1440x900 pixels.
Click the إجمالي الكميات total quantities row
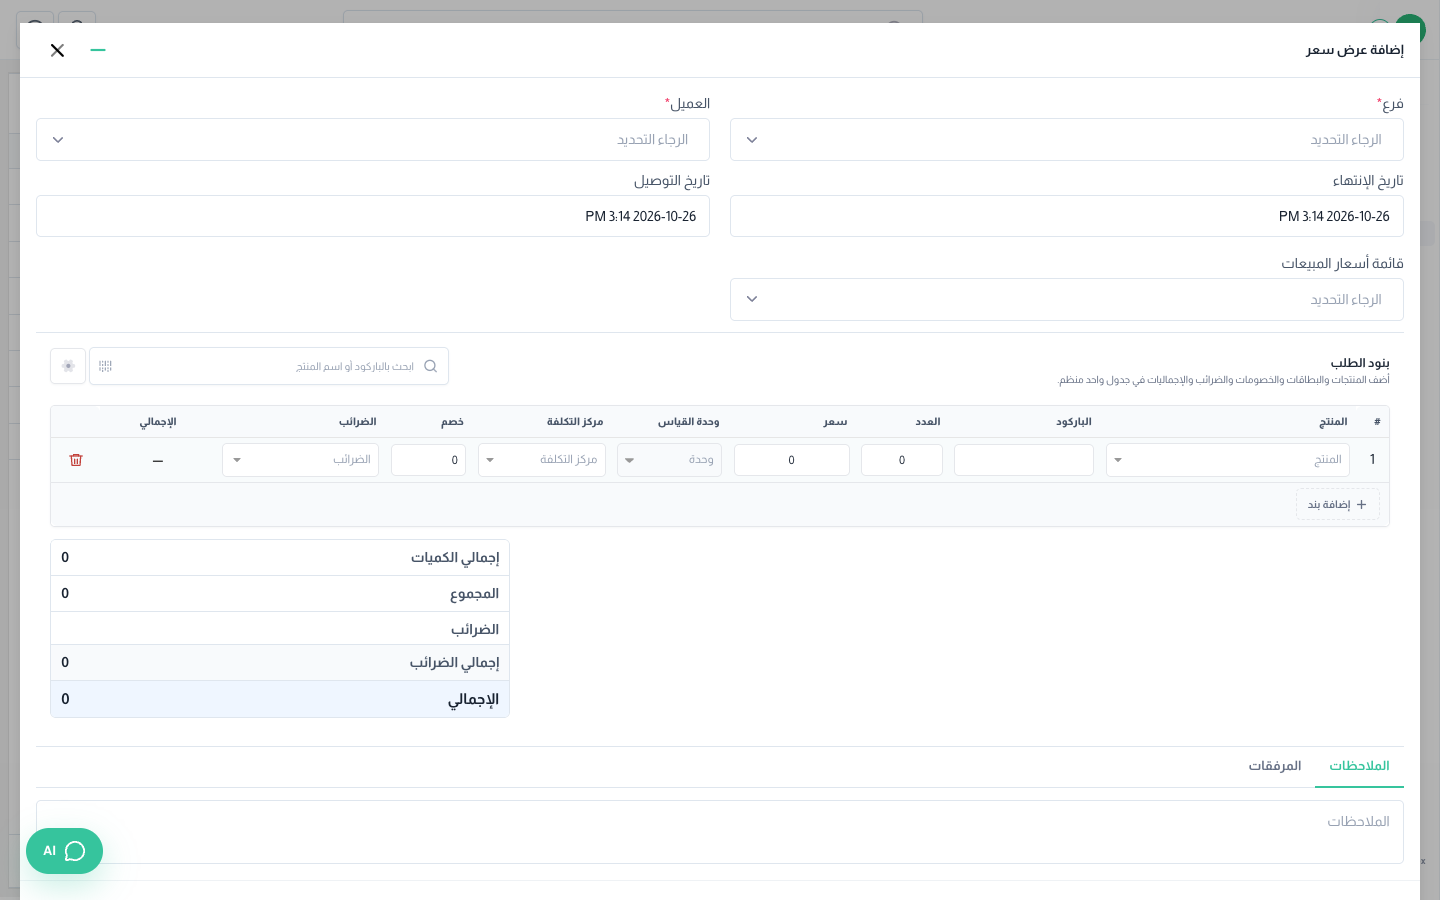(x=280, y=558)
